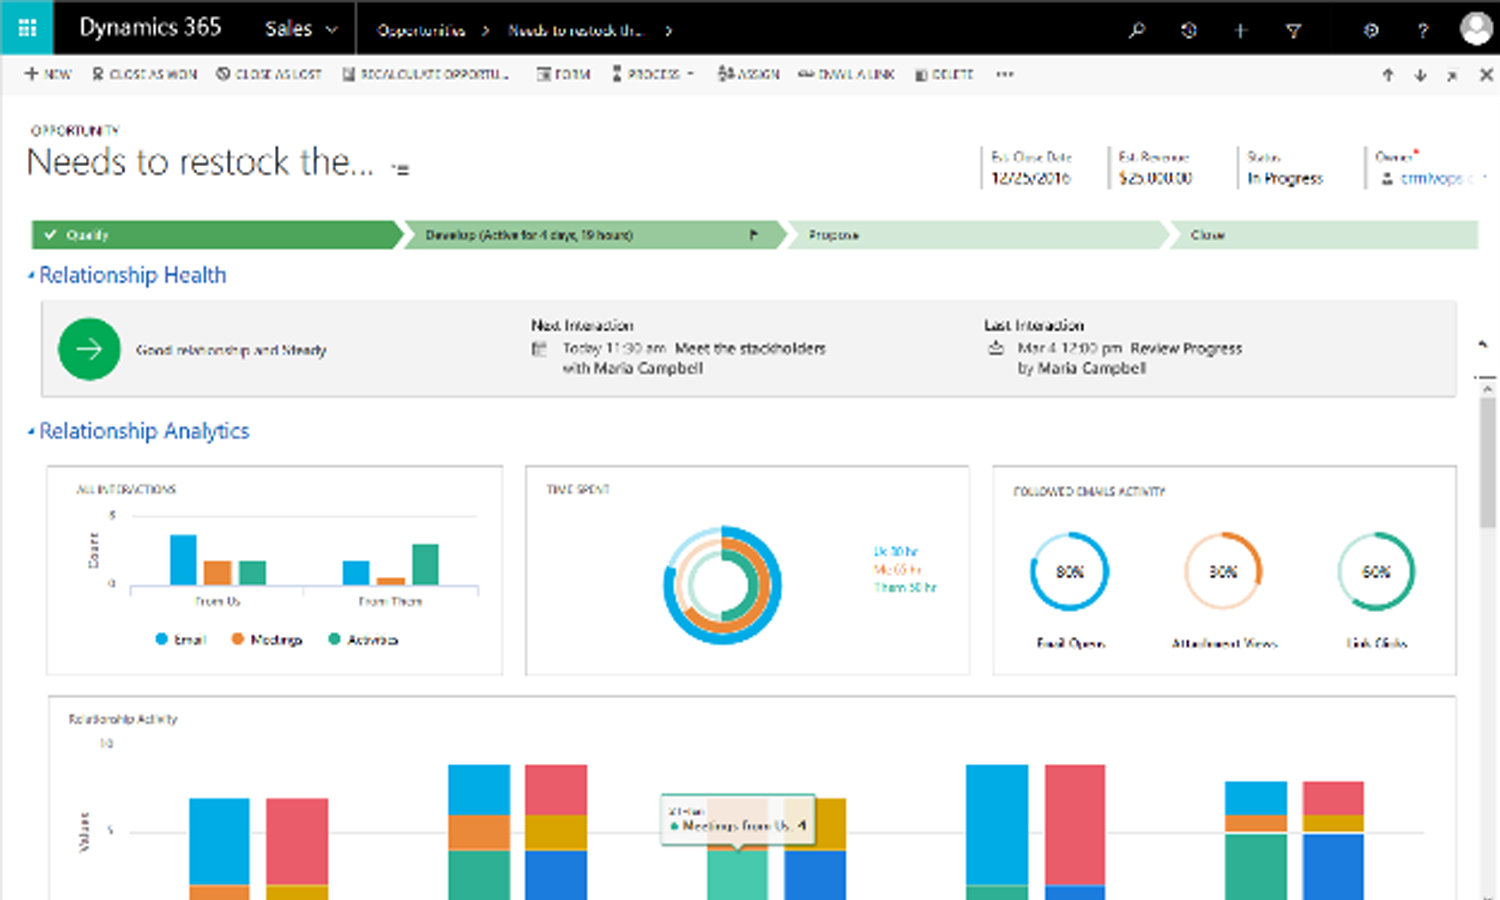Open more commands ellipsis
This screenshot has width=1500, height=900.
[x=1005, y=74]
